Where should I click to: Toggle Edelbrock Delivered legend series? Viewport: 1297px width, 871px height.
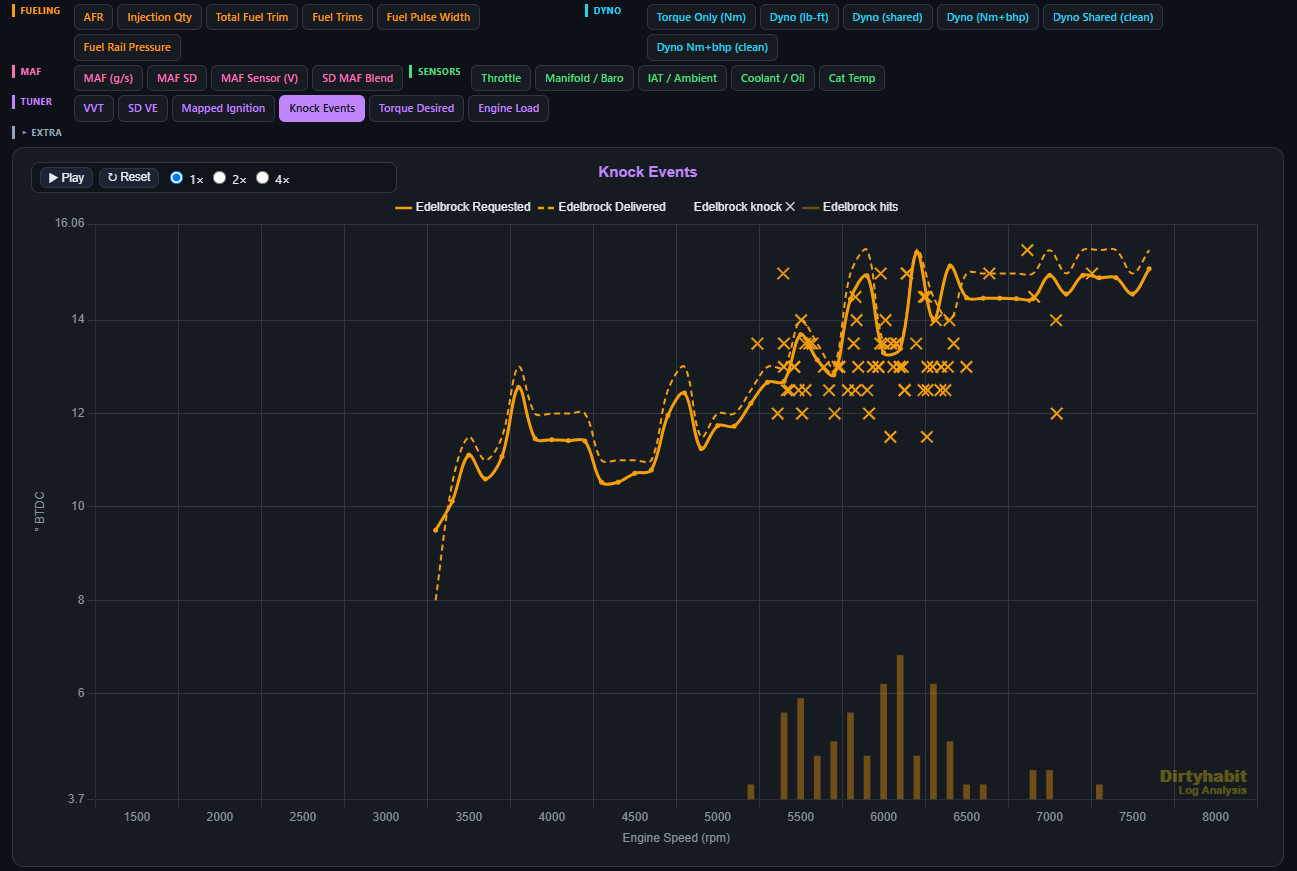pyautogui.click(x=602, y=207)
